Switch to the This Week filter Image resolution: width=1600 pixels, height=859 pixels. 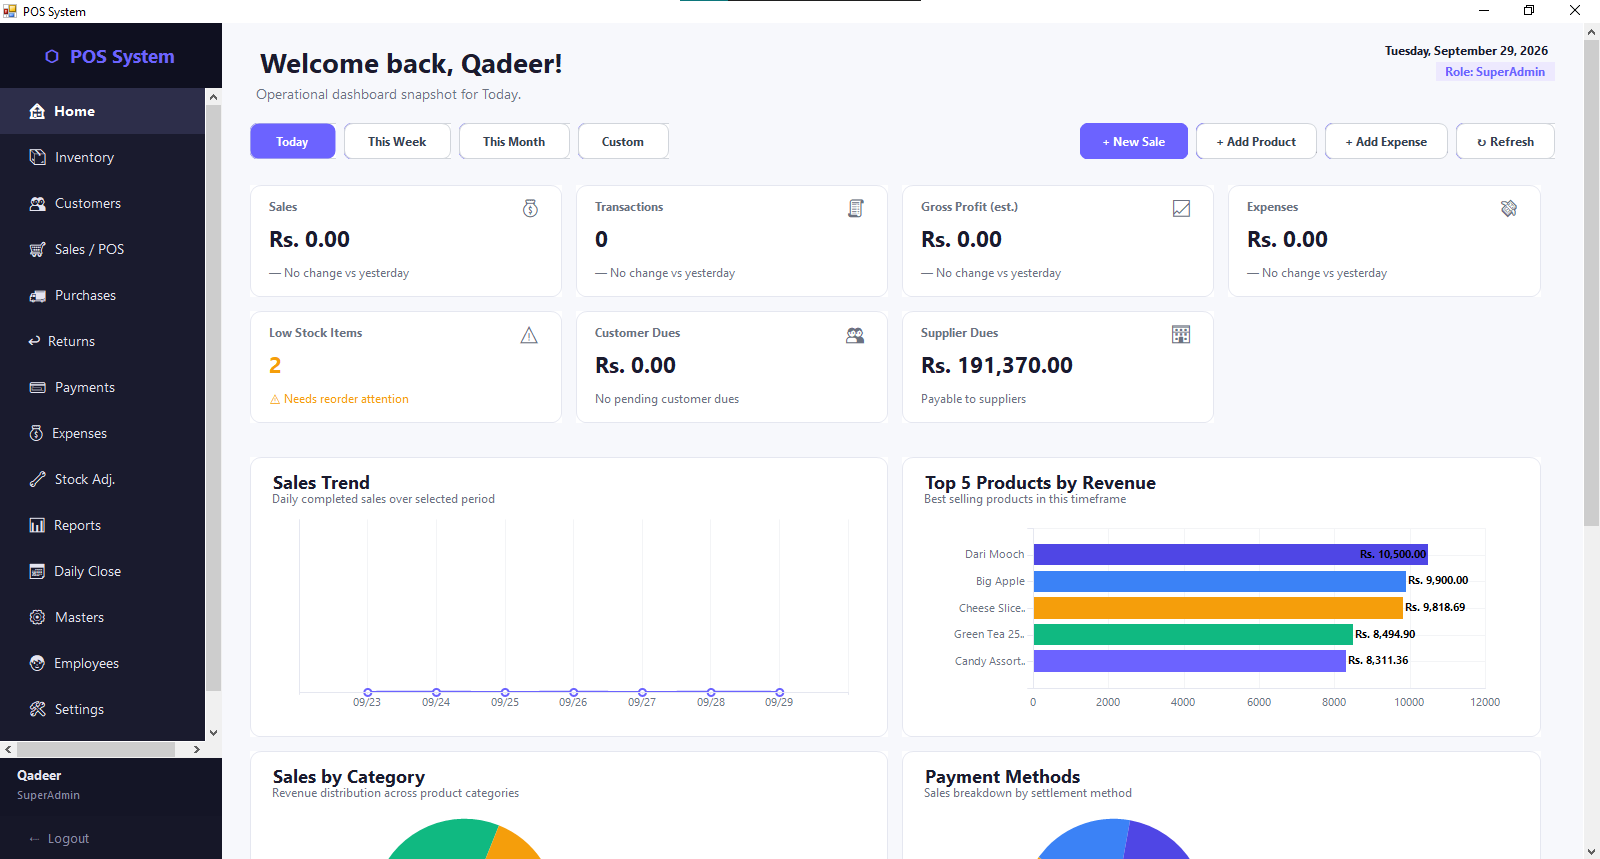coord(397,141)
